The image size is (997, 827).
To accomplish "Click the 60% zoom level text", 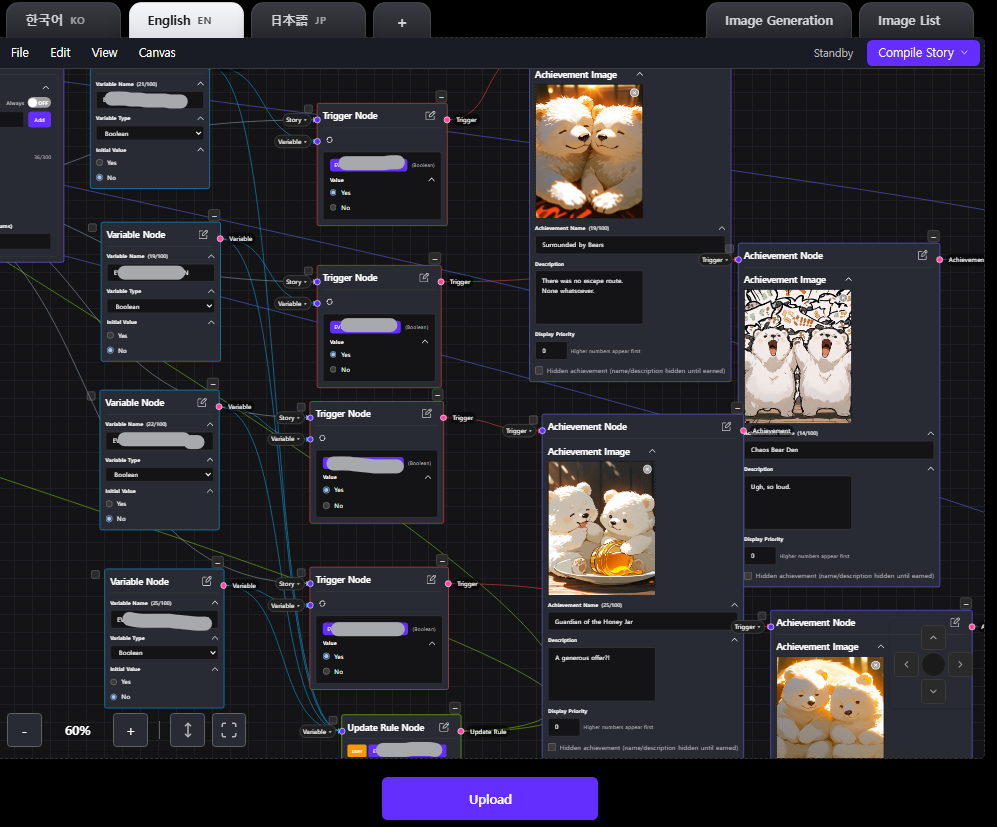I will [x=78, y=731].
